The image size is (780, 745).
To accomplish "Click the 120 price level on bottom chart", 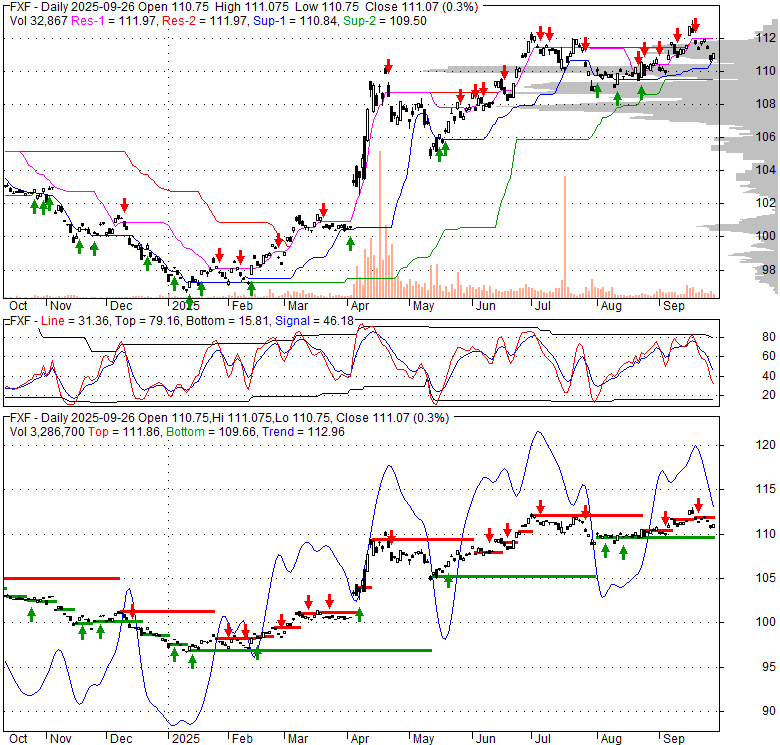I will pyautogui.click(x=766, y=445).
